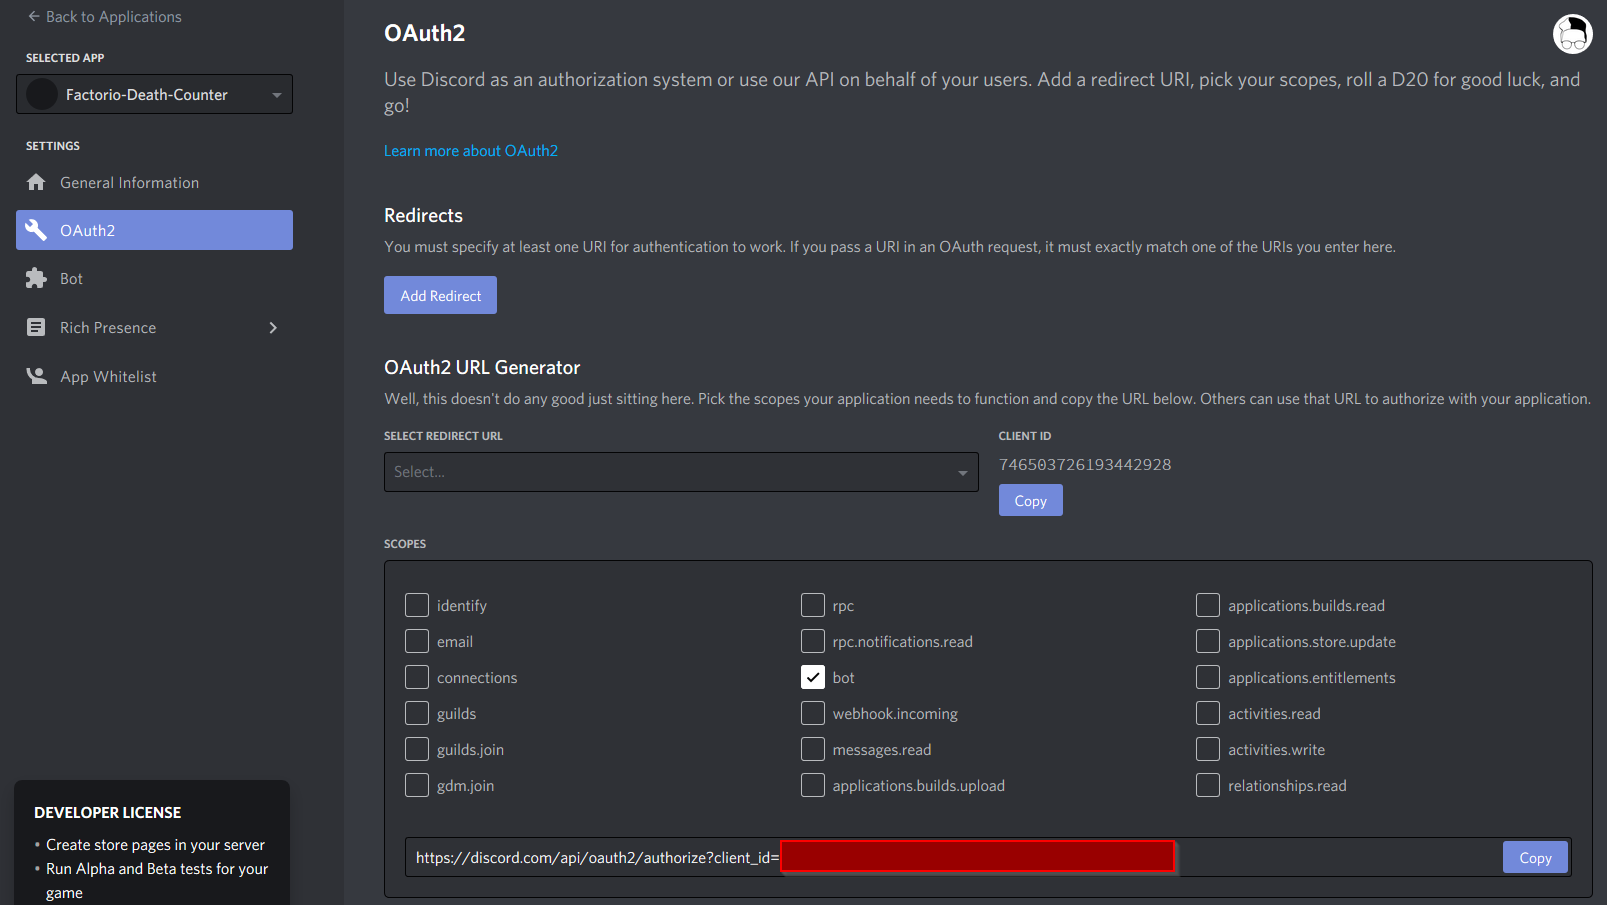
Task: Check the activities.read scope
Action: pos(1208,713)
